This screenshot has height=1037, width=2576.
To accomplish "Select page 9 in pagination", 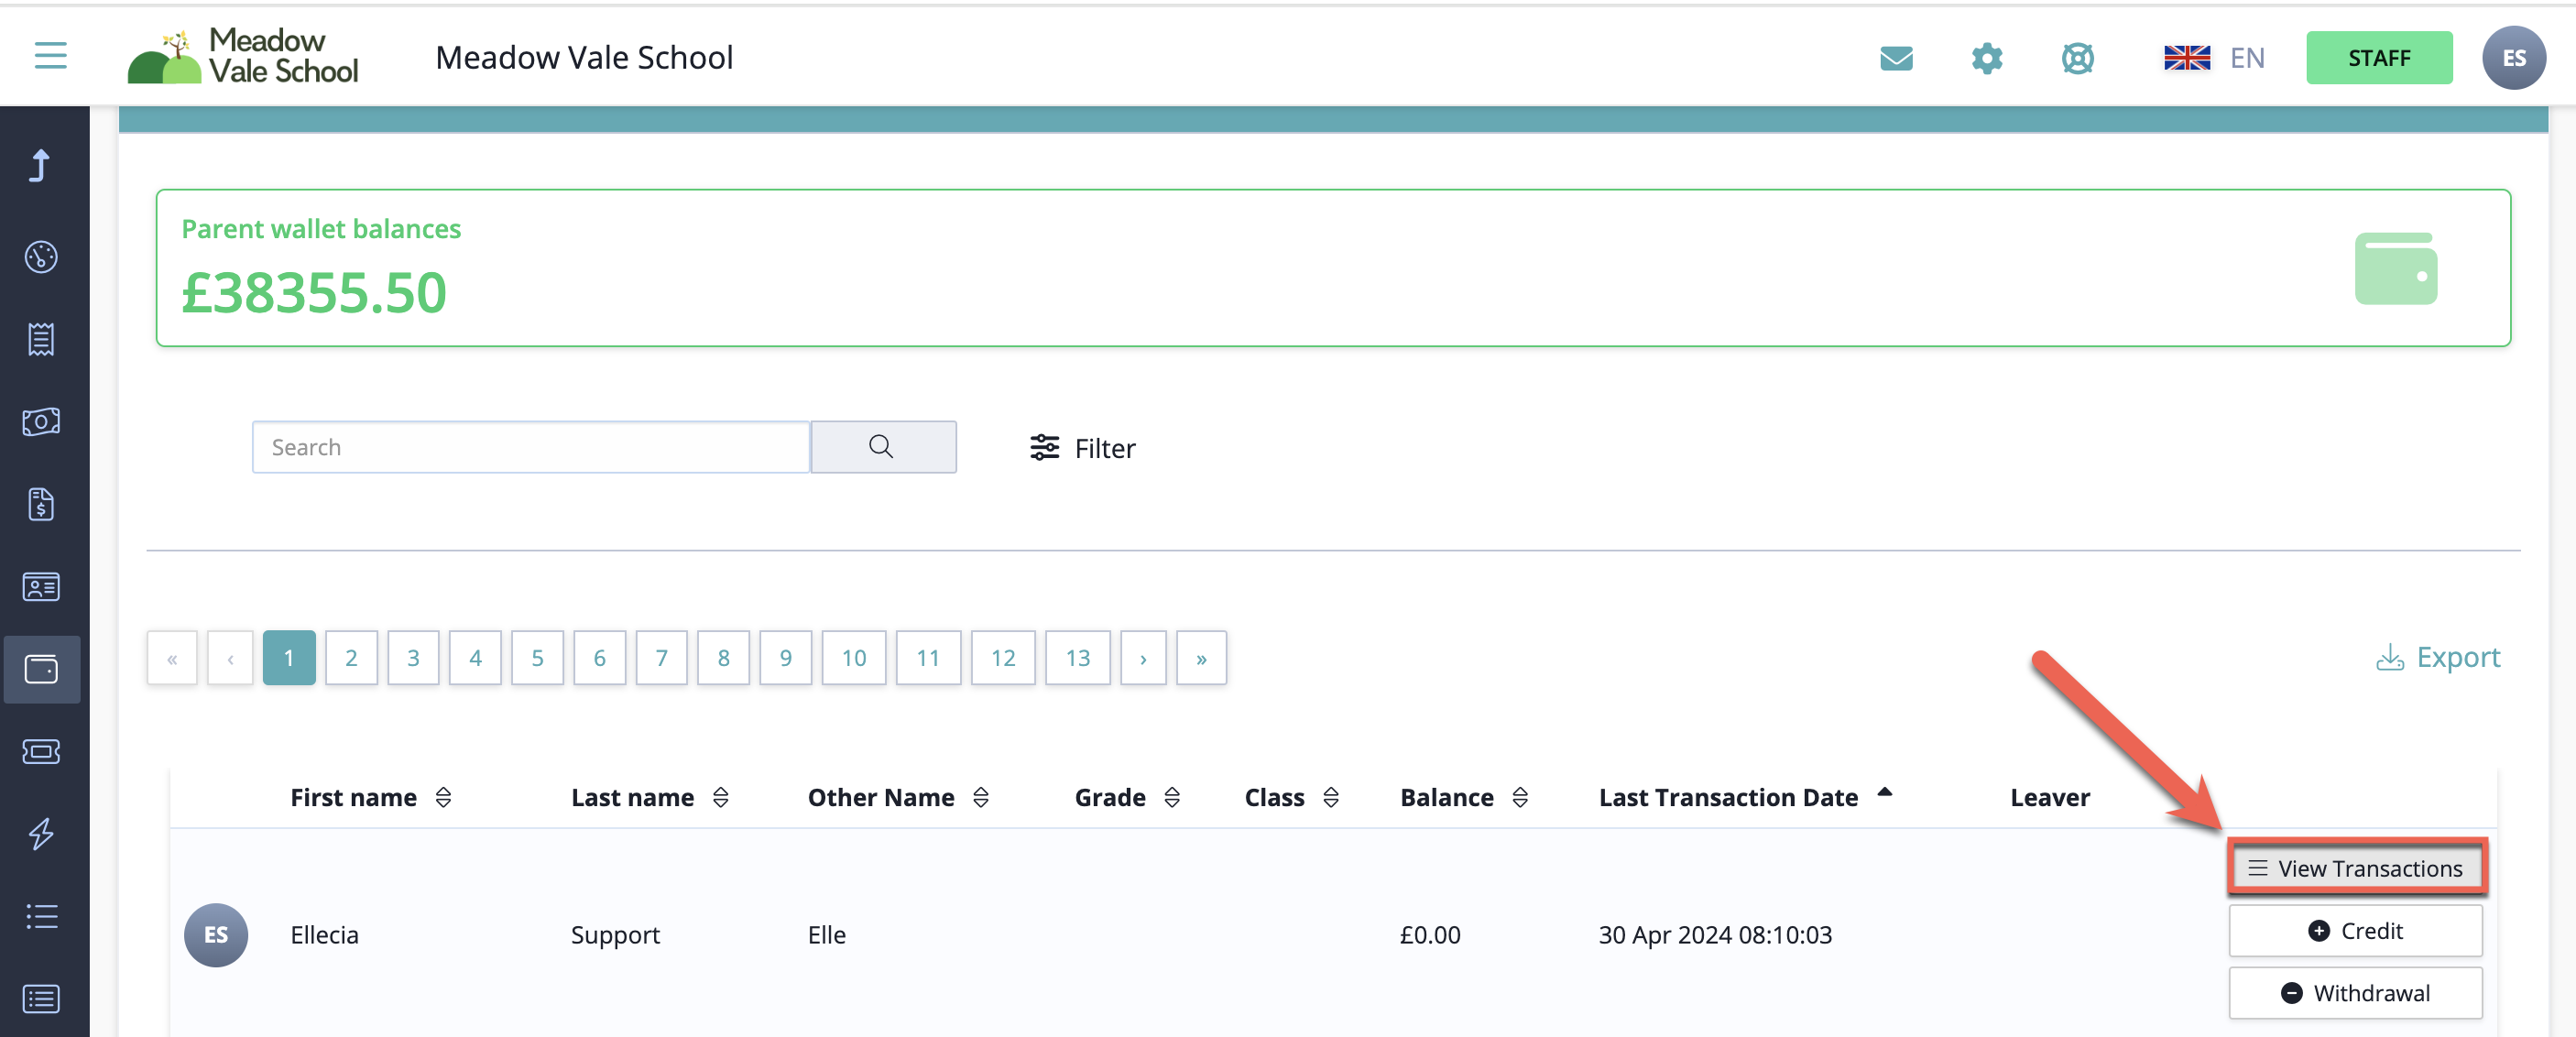I will point(785,658).
